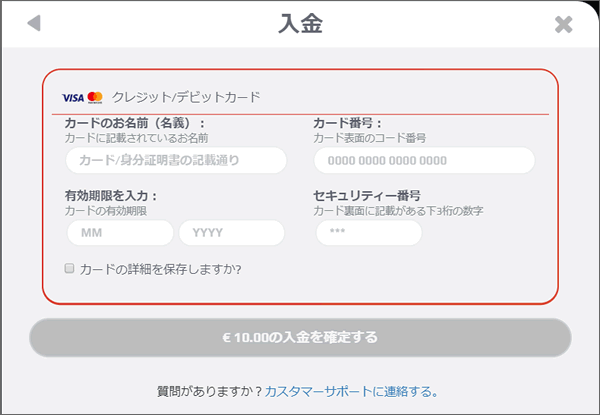Click the VISA logo
600x415 pixels.
tap(73, 98)
